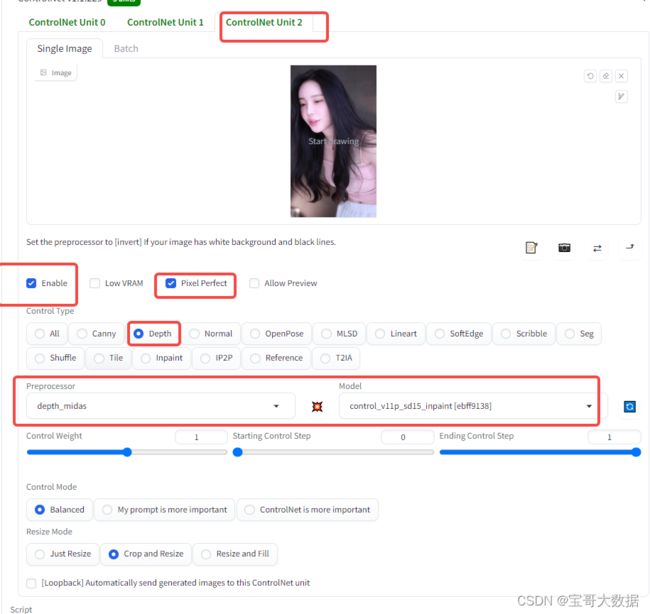Viewport: 650px width, 614px height.
Task: Select the Lineart control type
Action: (x=396, y=334)
